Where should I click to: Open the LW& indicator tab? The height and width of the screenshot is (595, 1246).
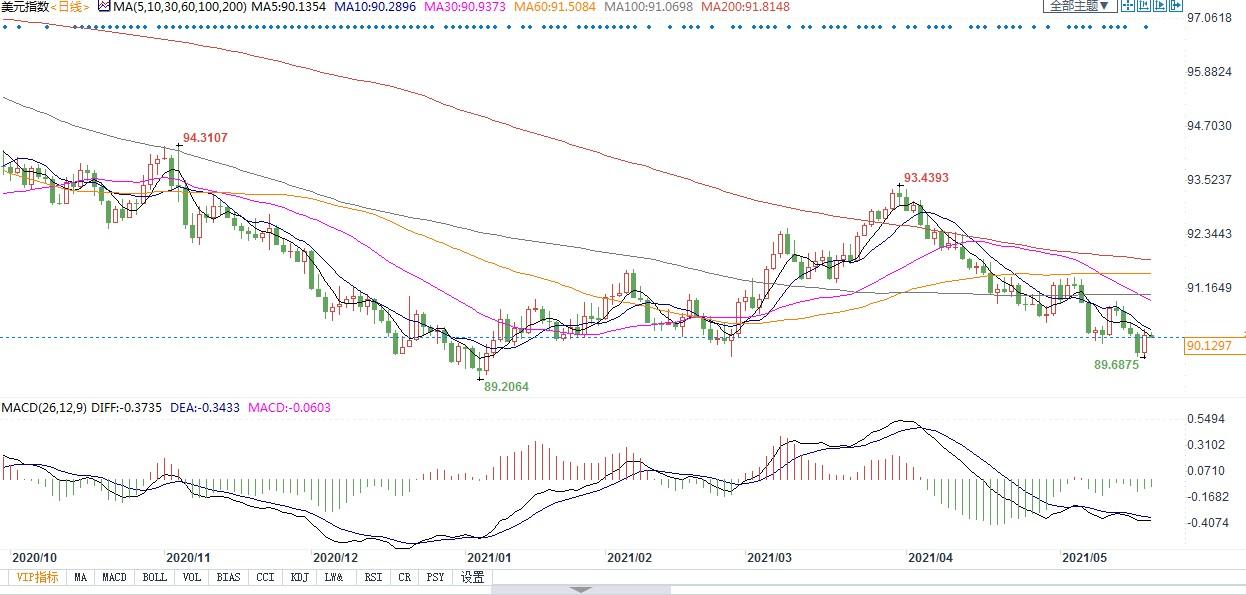pyautogui.click(x=334, y=577)
